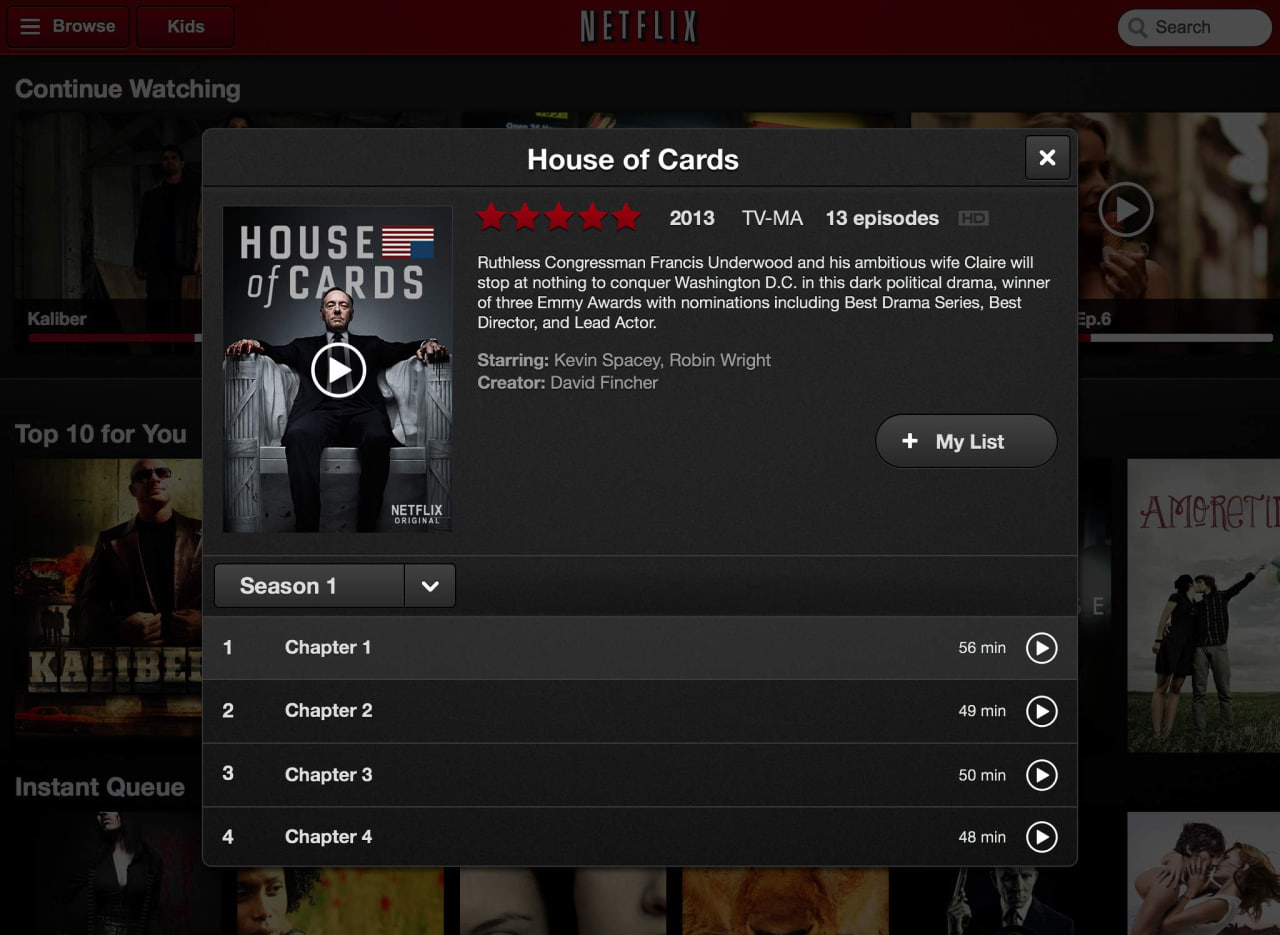Switch to the Kids section
The height and width of the screenshot is (935, 1280).
(185, 27)
